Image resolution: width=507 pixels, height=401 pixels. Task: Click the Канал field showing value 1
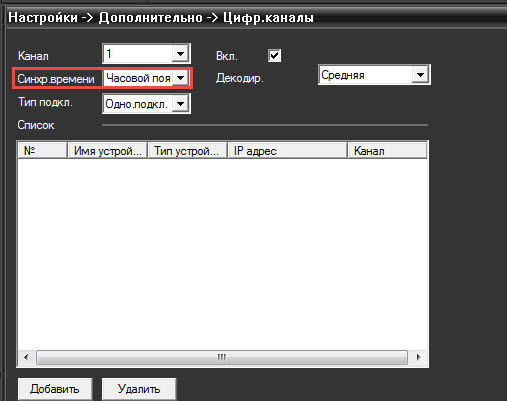(138, 53)
